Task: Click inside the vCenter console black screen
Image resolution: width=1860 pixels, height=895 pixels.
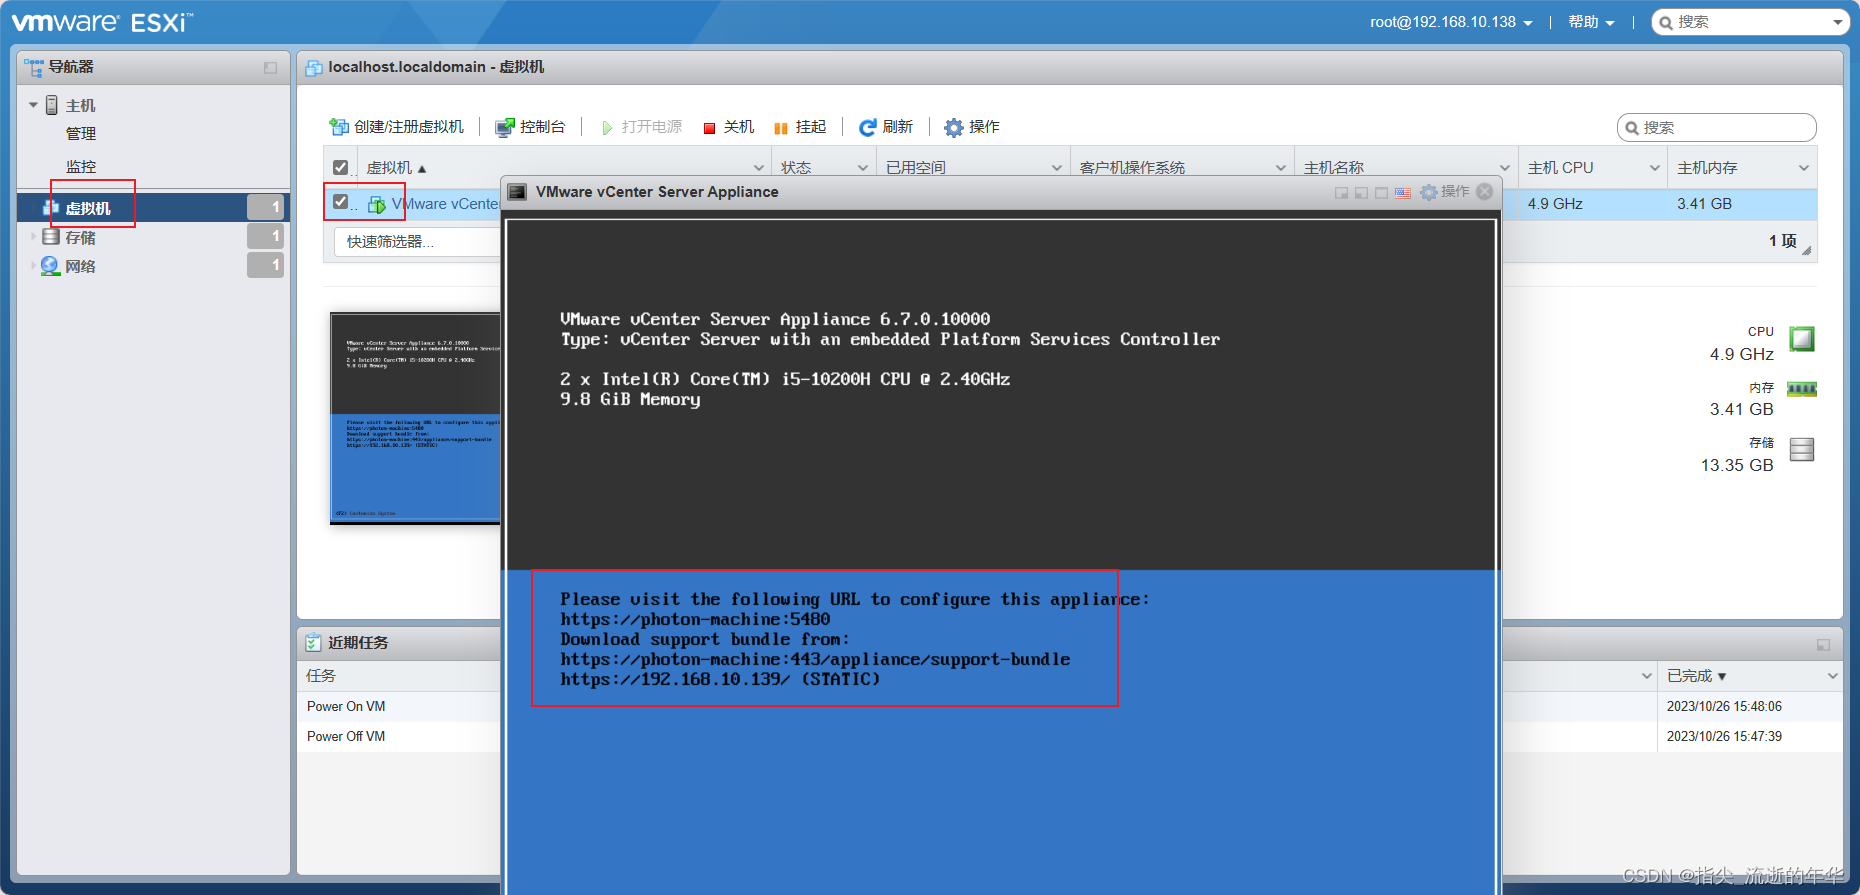Action: tap(1001, 395)
